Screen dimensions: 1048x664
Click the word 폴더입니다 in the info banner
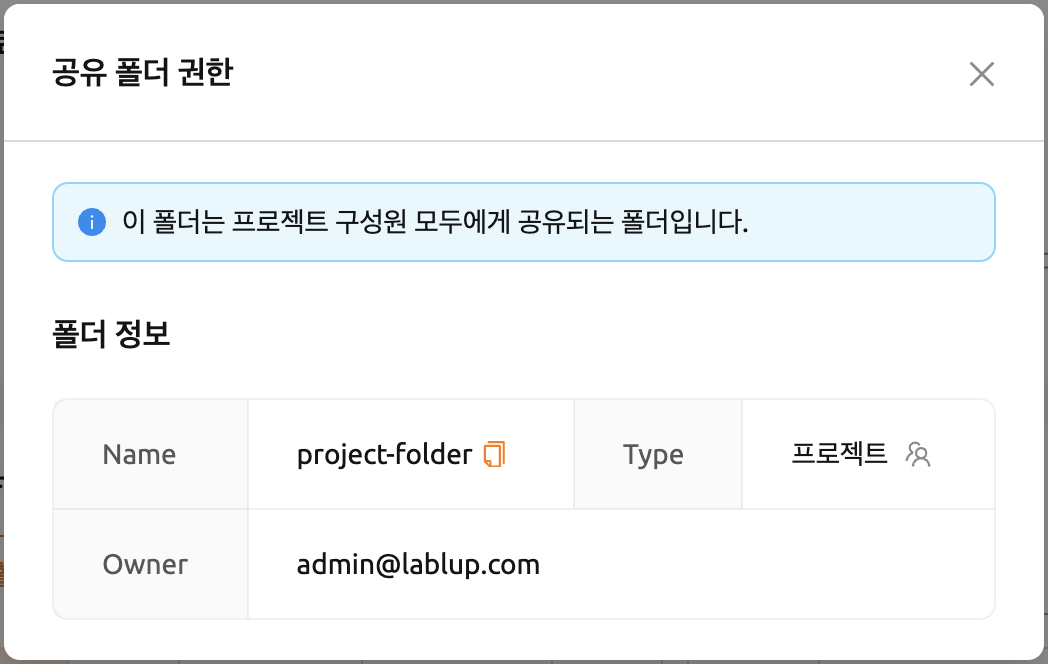(684, 222)
